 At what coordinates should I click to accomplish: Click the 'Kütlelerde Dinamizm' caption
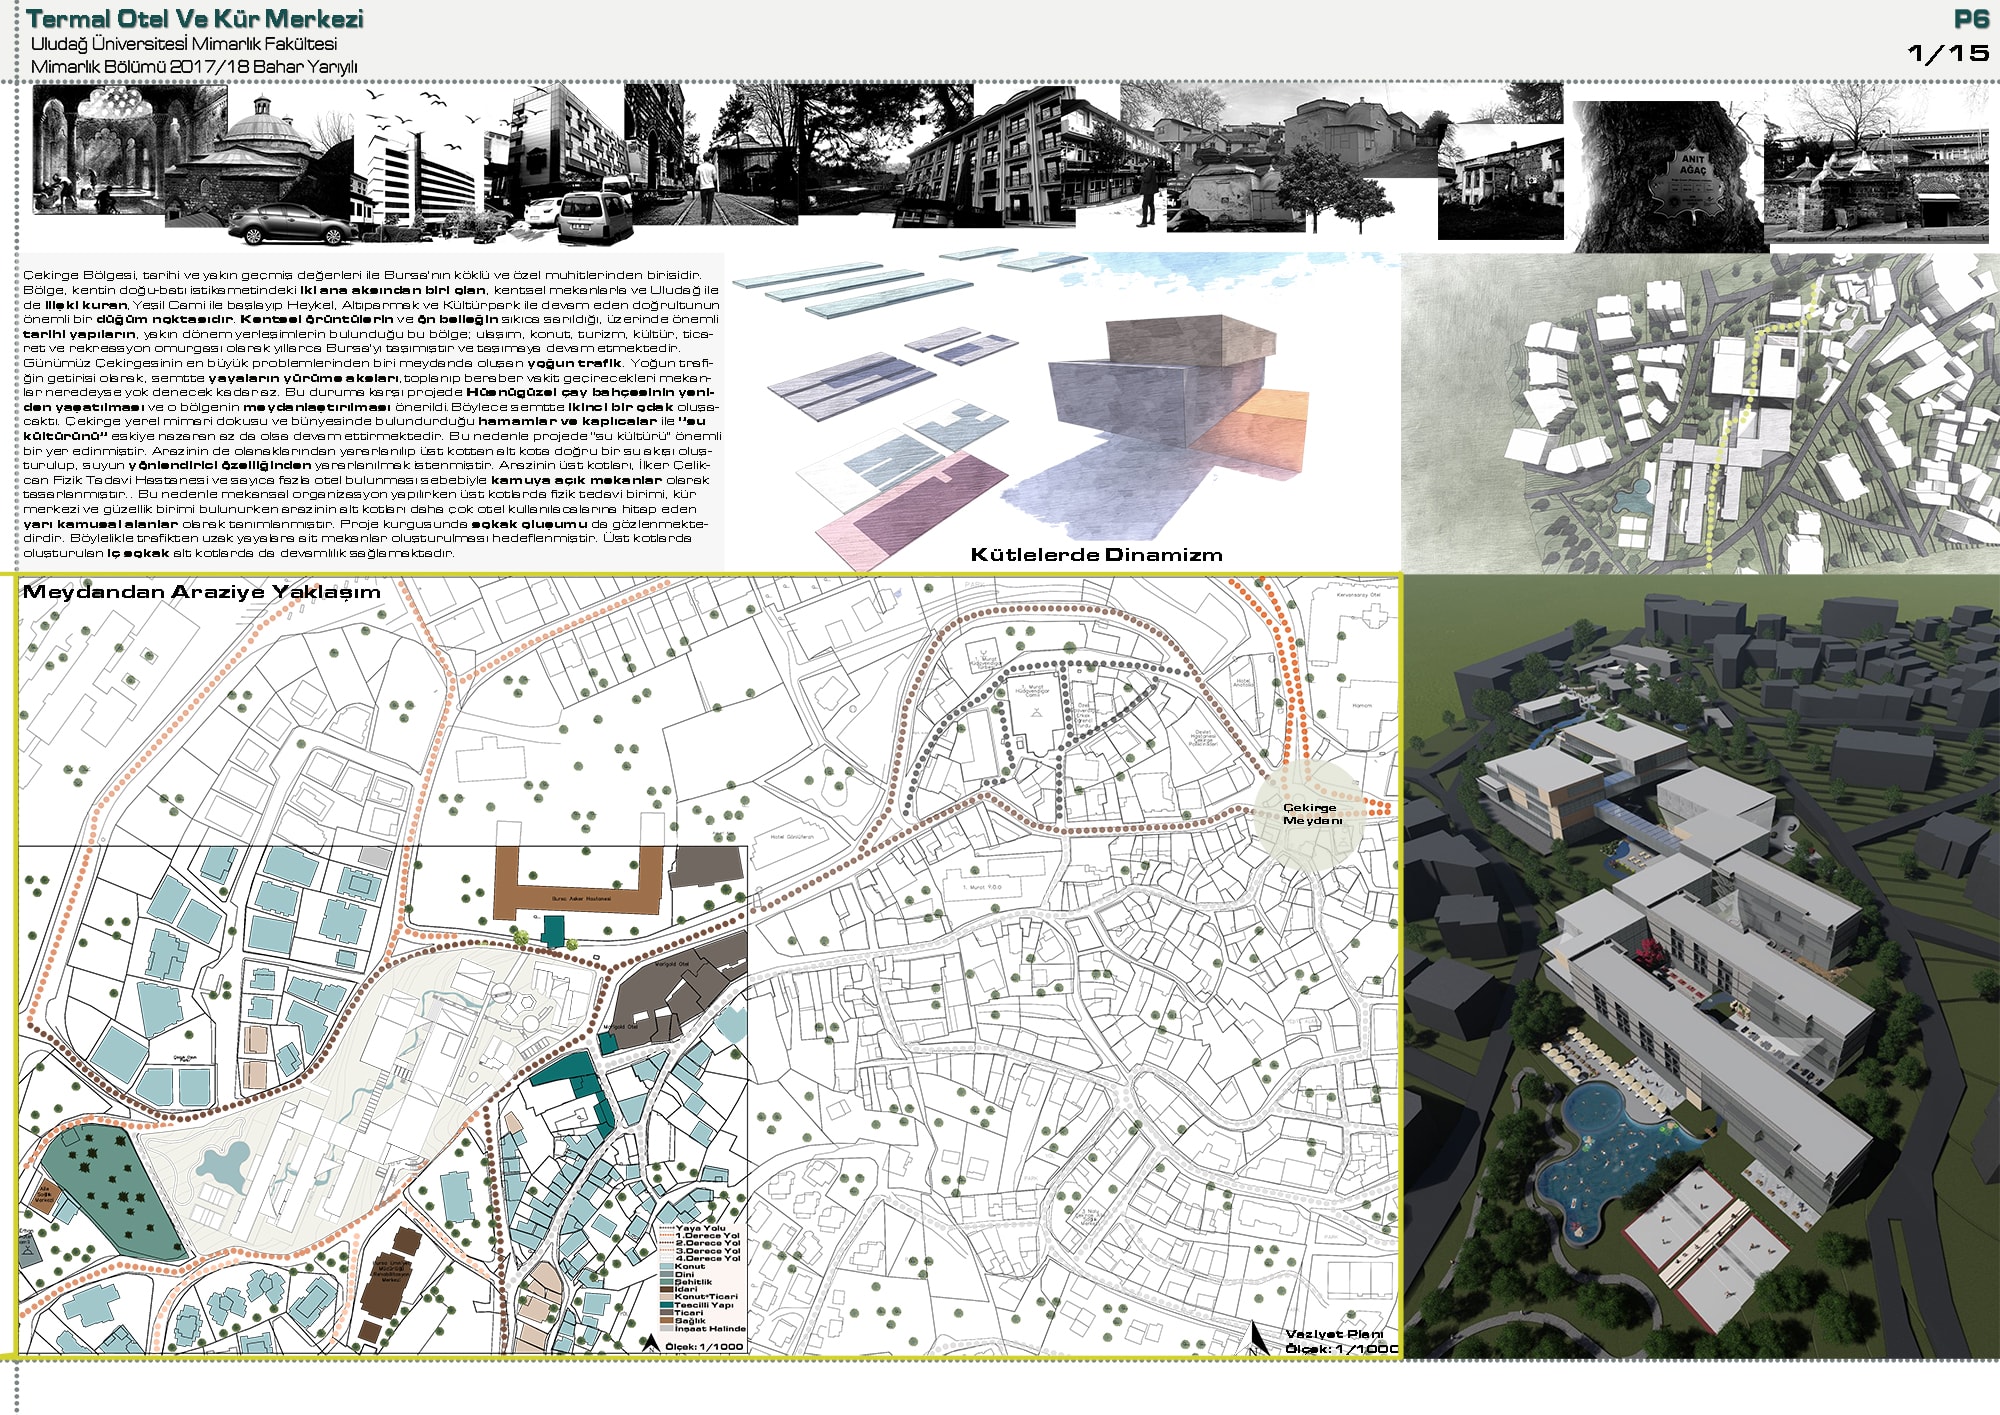point(1096,555)
